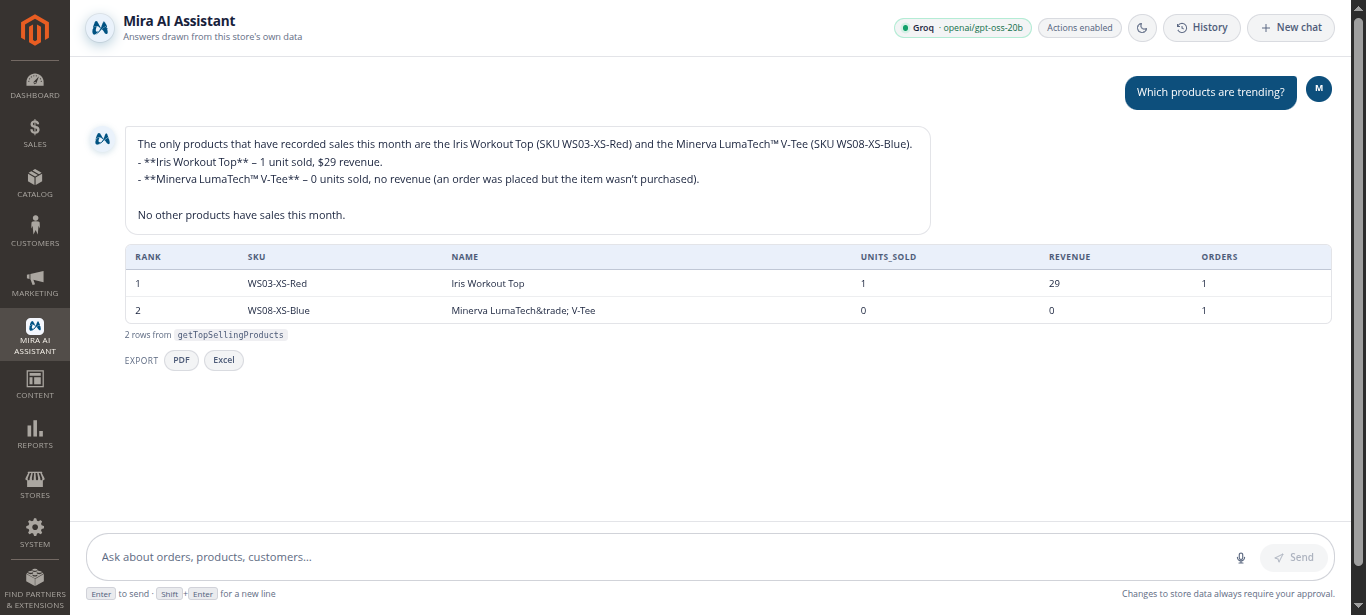
Task: Click the Minerva LumaTech V-Tee name cell
Action: point(523,311)
